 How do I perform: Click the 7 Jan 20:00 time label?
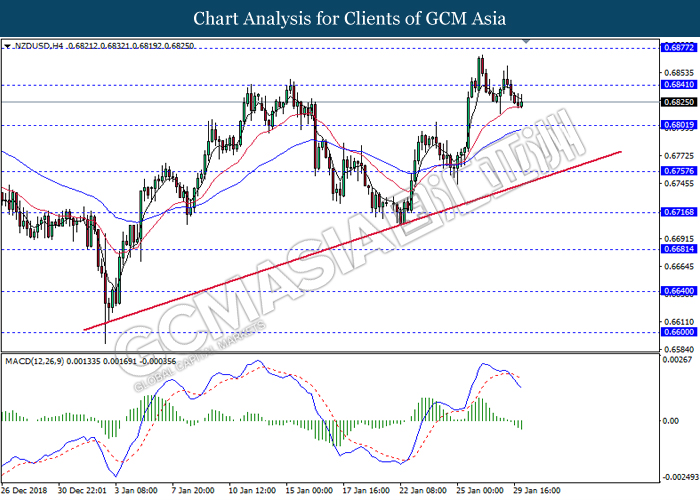193,490
